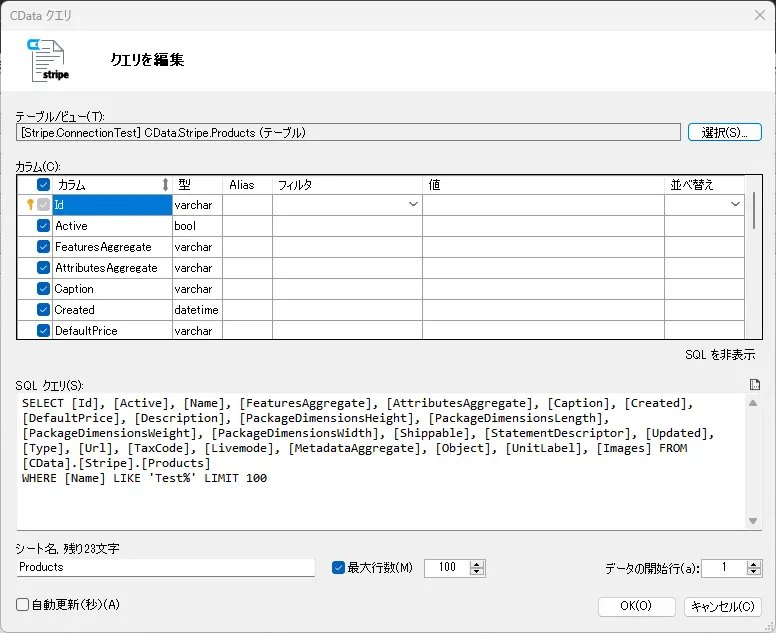The image size is (776, 633).
Task: Toggle the select-all columns header checkbox
Action: coord(44,185)
